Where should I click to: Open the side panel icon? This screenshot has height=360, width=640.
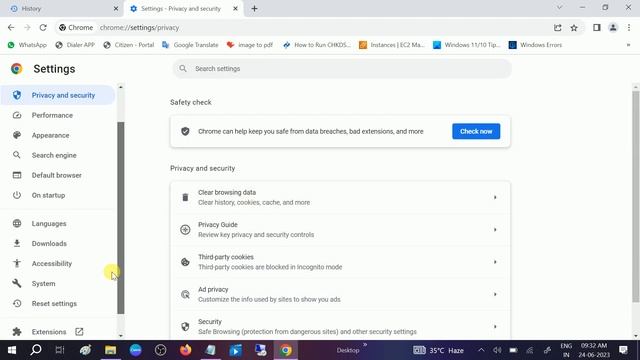point(597,27)
